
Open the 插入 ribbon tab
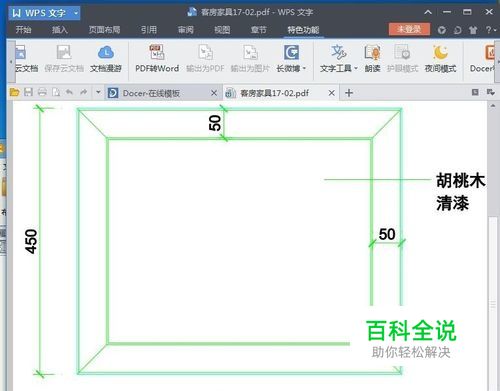[x=60, y=30]
